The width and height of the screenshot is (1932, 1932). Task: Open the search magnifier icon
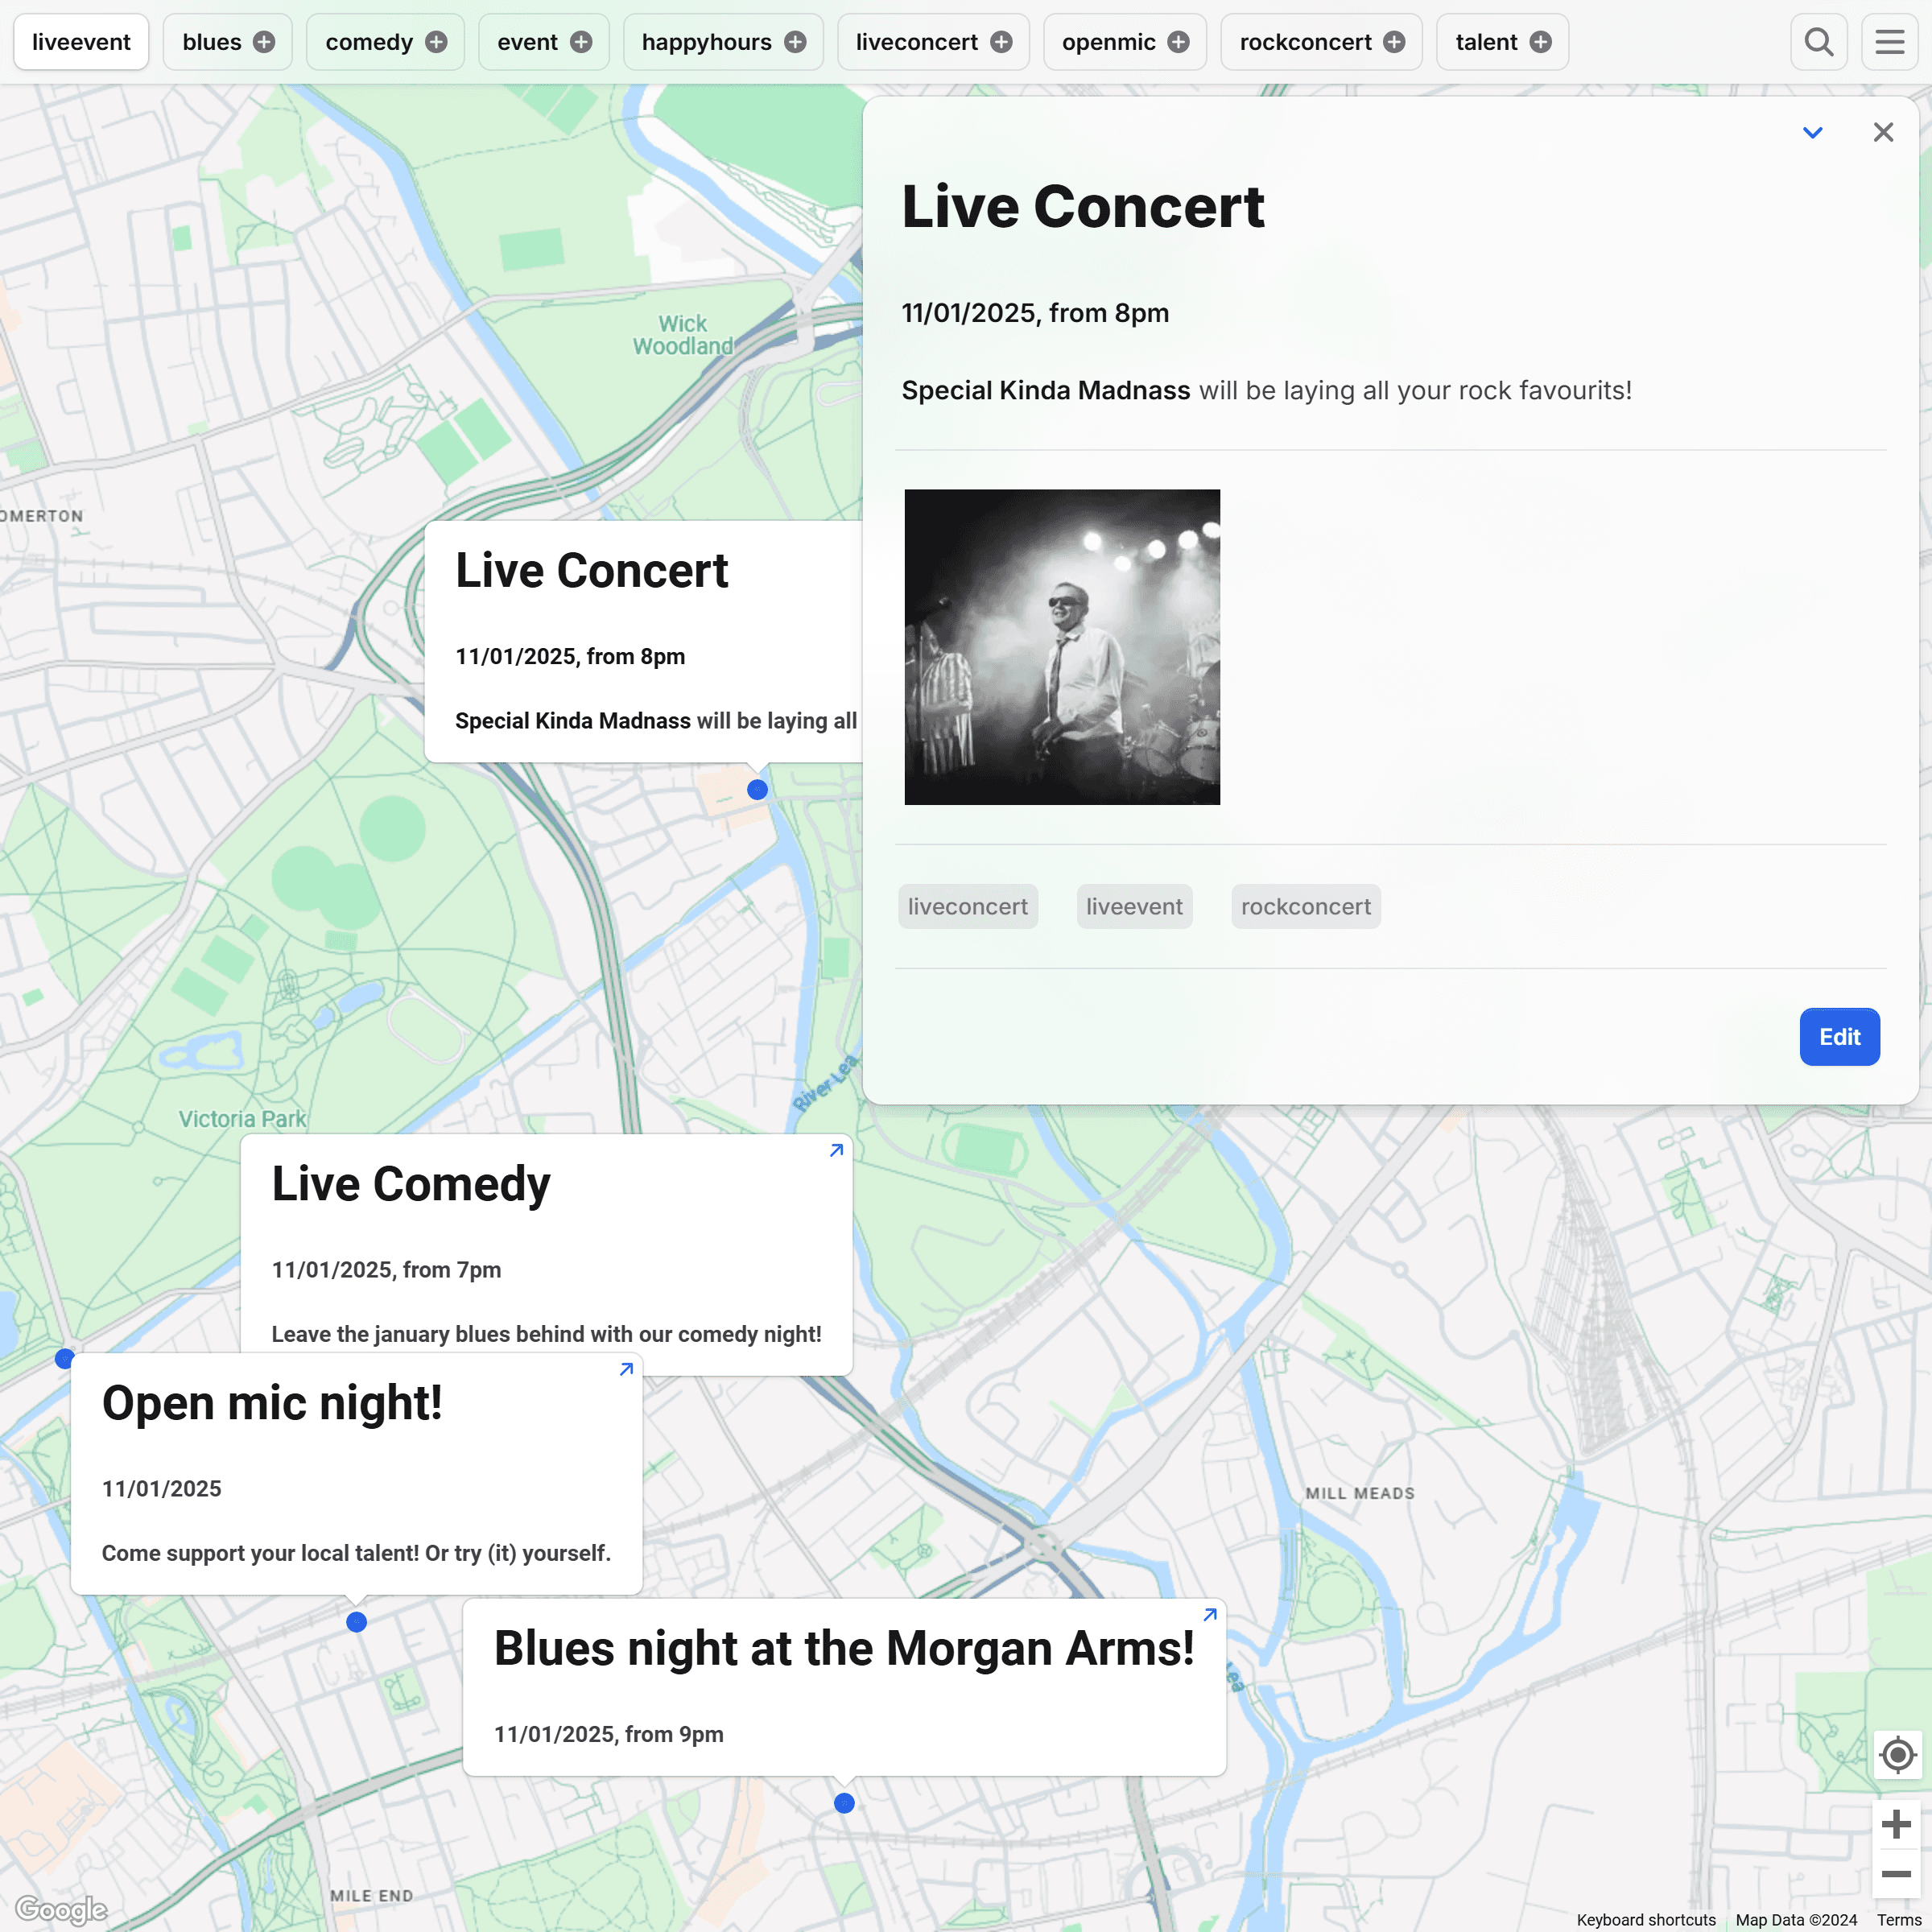[1818, 42]
